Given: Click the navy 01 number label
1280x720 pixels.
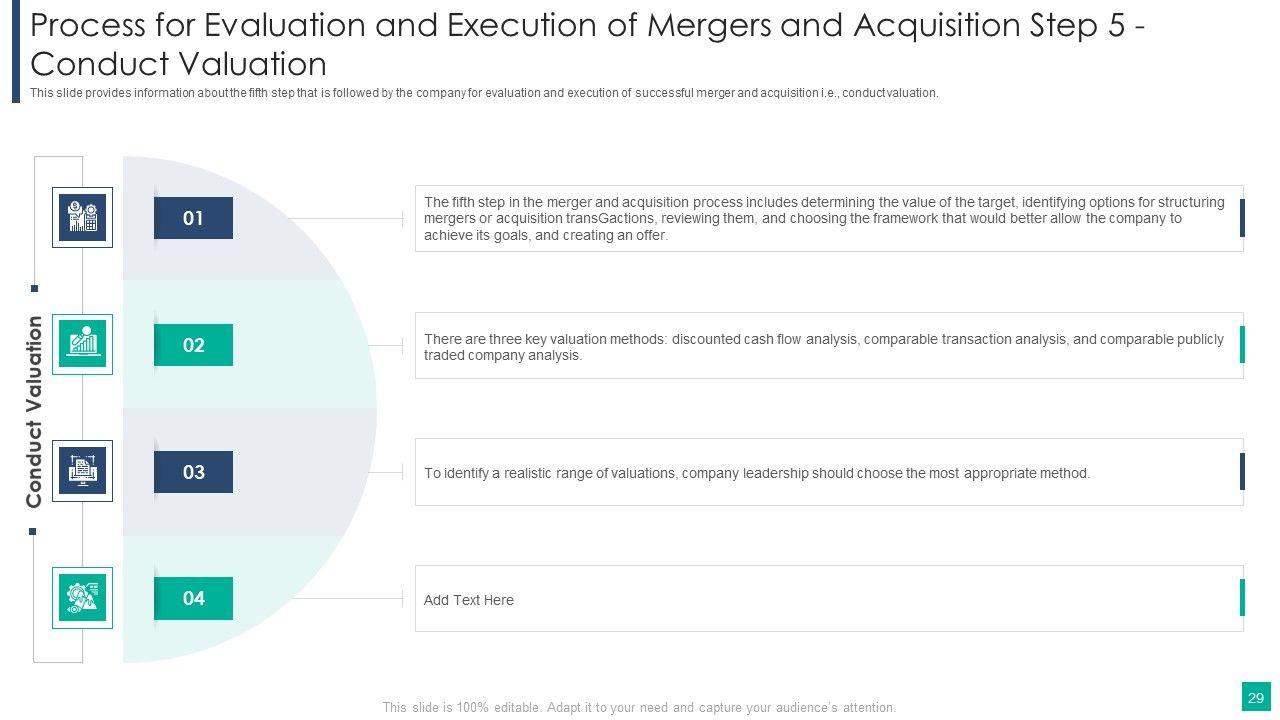Looking at the screenshot, I should point(193,218).
